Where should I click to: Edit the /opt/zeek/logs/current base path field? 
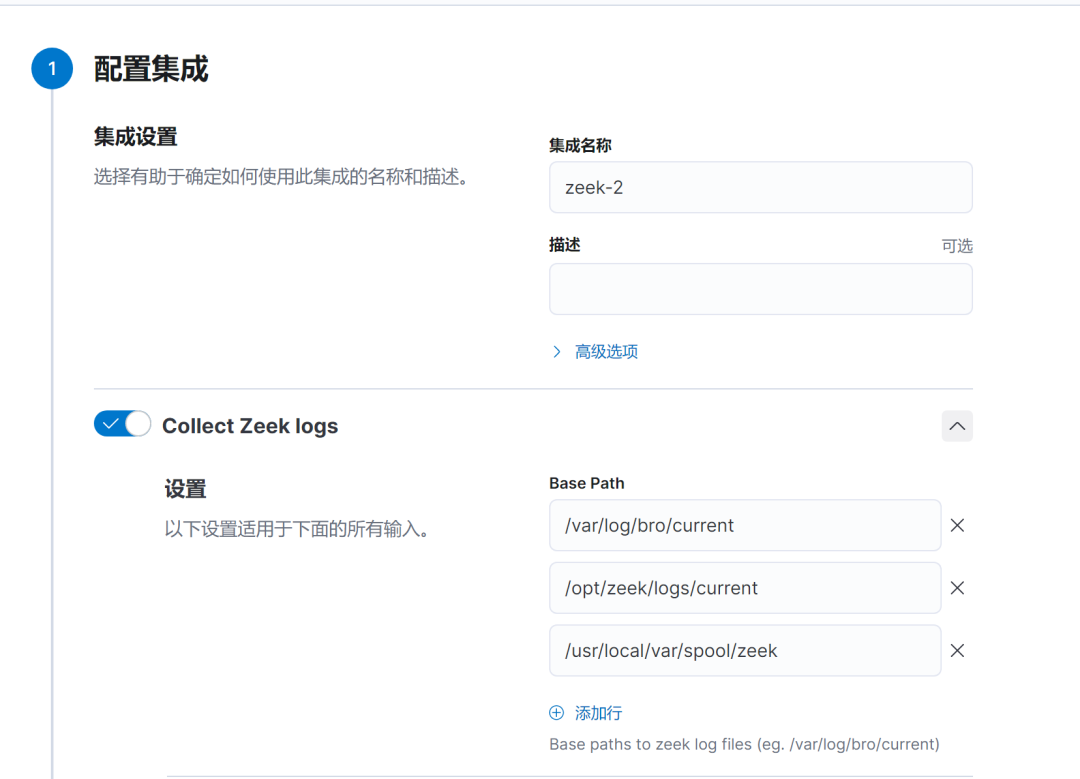(745, 588)
